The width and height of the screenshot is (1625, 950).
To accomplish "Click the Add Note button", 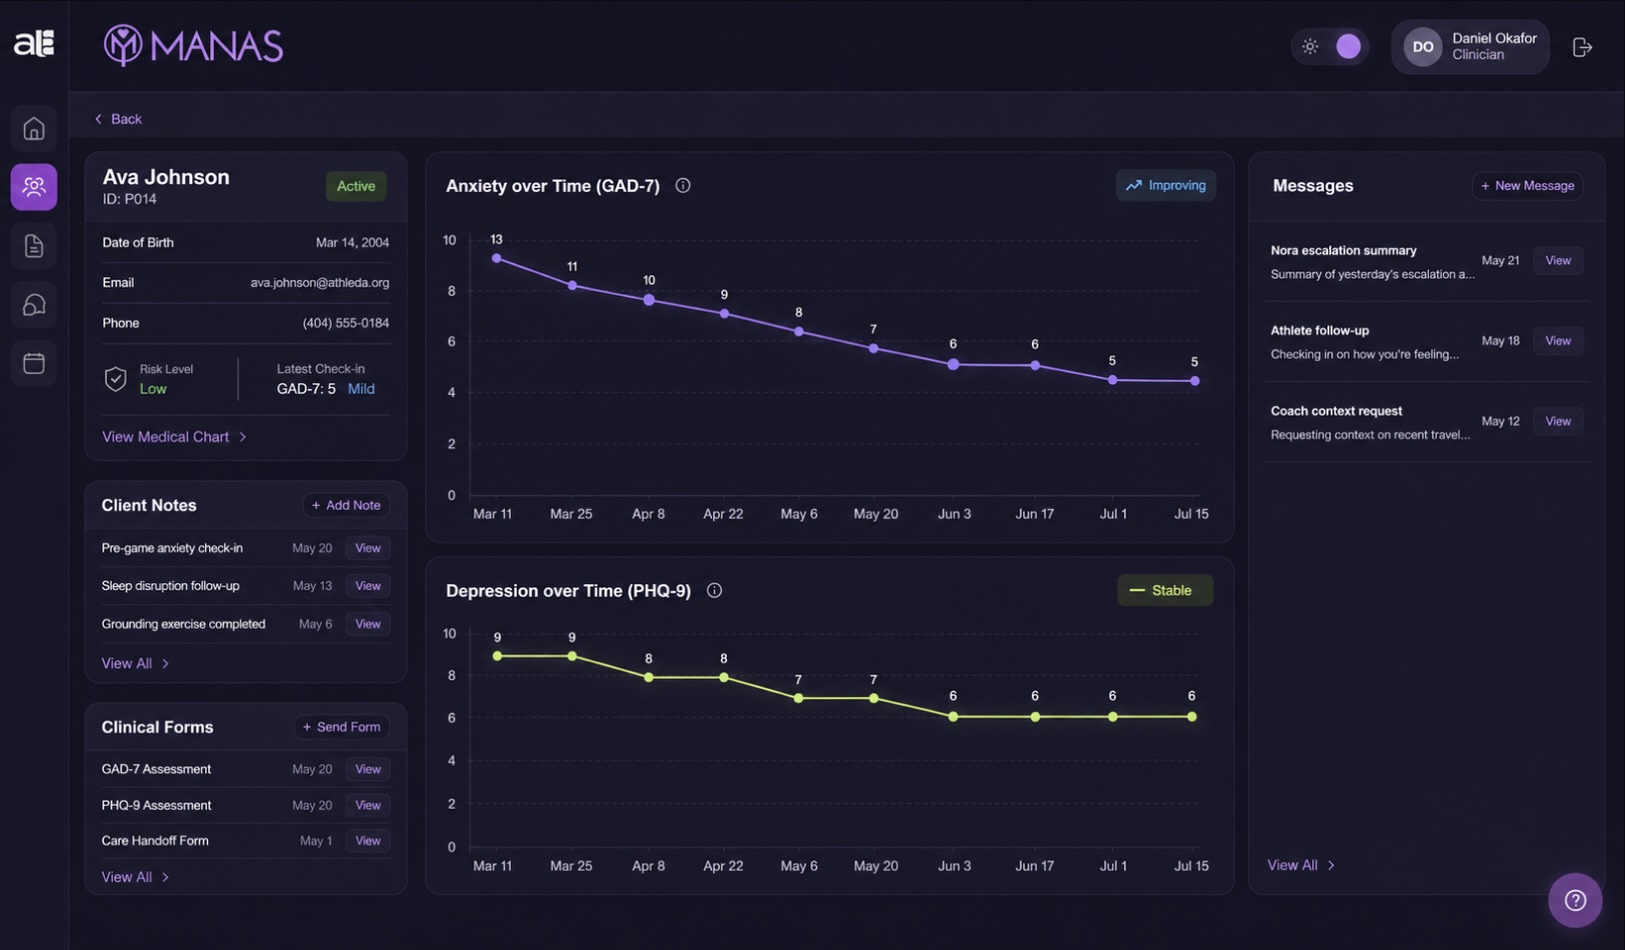I will (346, 505).
